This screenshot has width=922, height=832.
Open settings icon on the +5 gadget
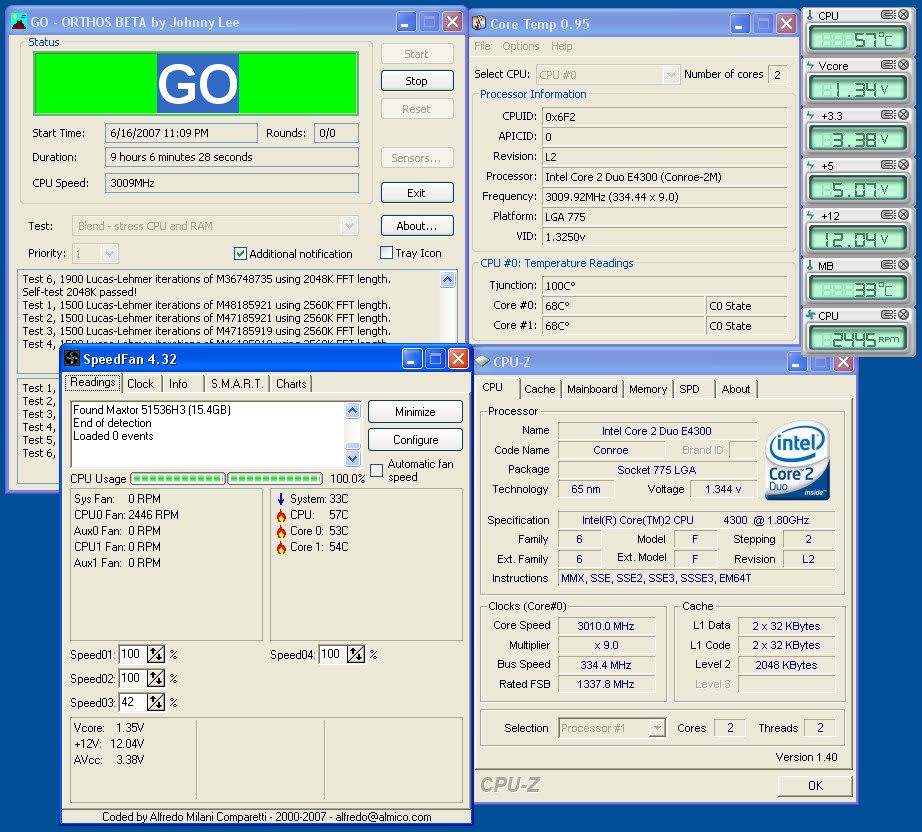(x=888, y=165)
